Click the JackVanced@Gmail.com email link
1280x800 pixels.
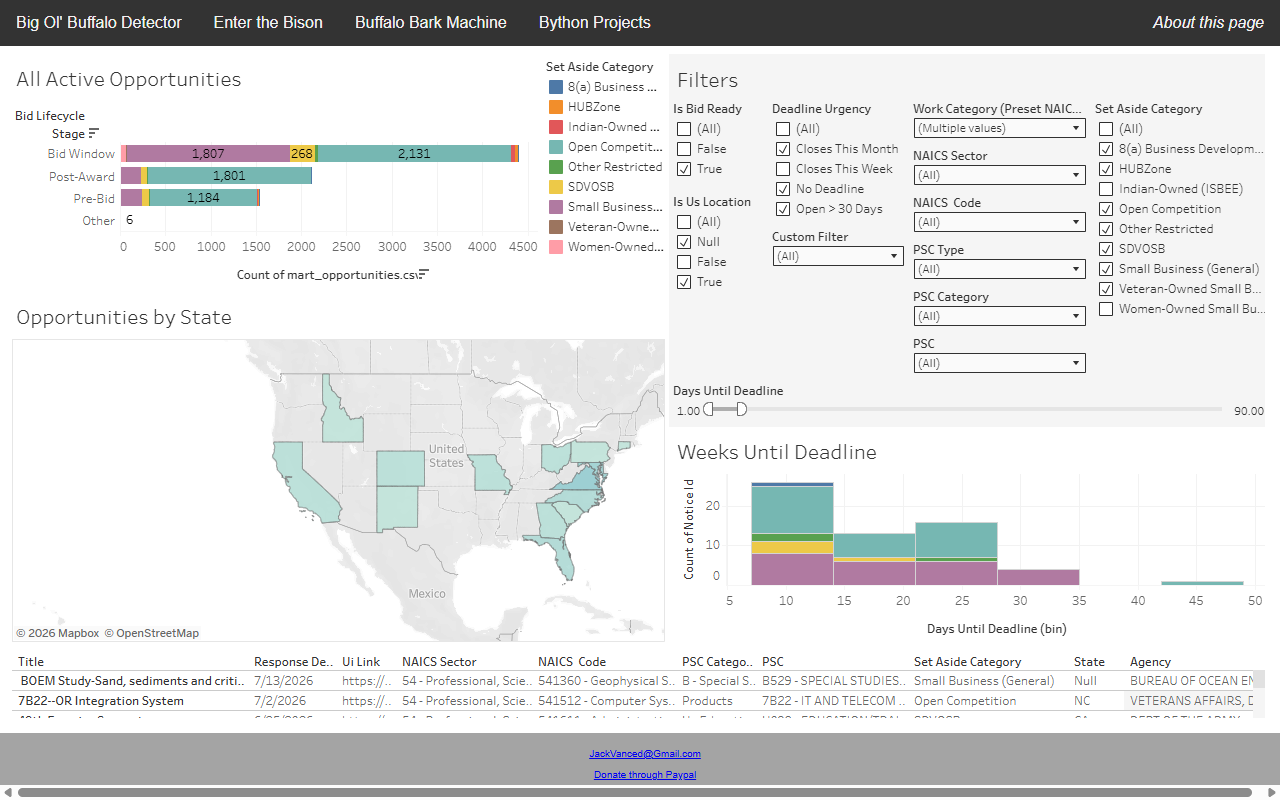pos(645,754)
